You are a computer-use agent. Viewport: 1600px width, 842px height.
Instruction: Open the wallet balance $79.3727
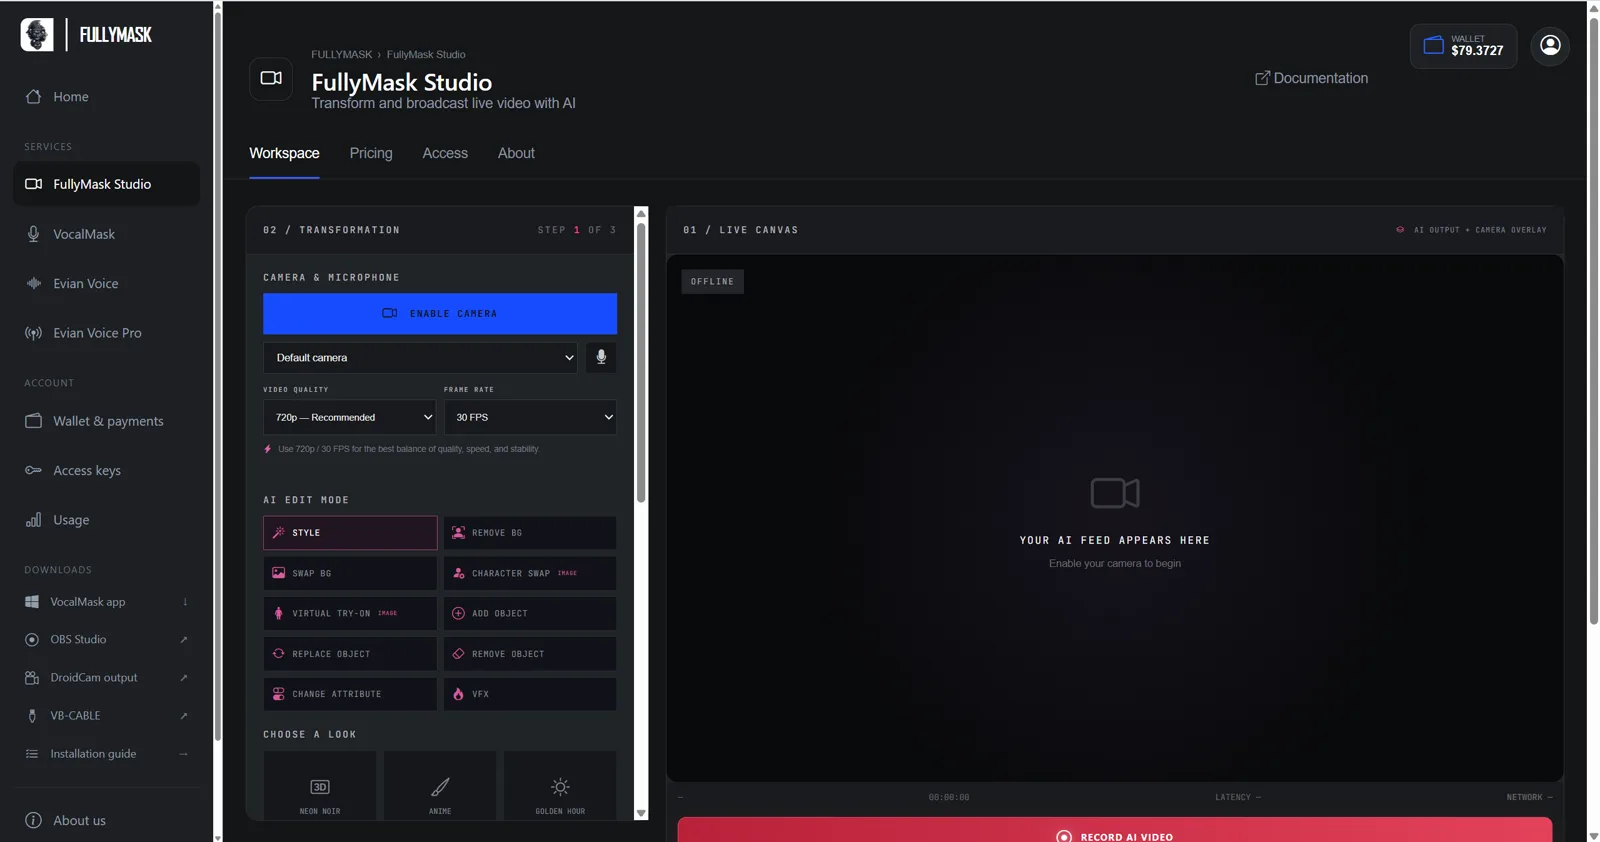[1463, 46]
